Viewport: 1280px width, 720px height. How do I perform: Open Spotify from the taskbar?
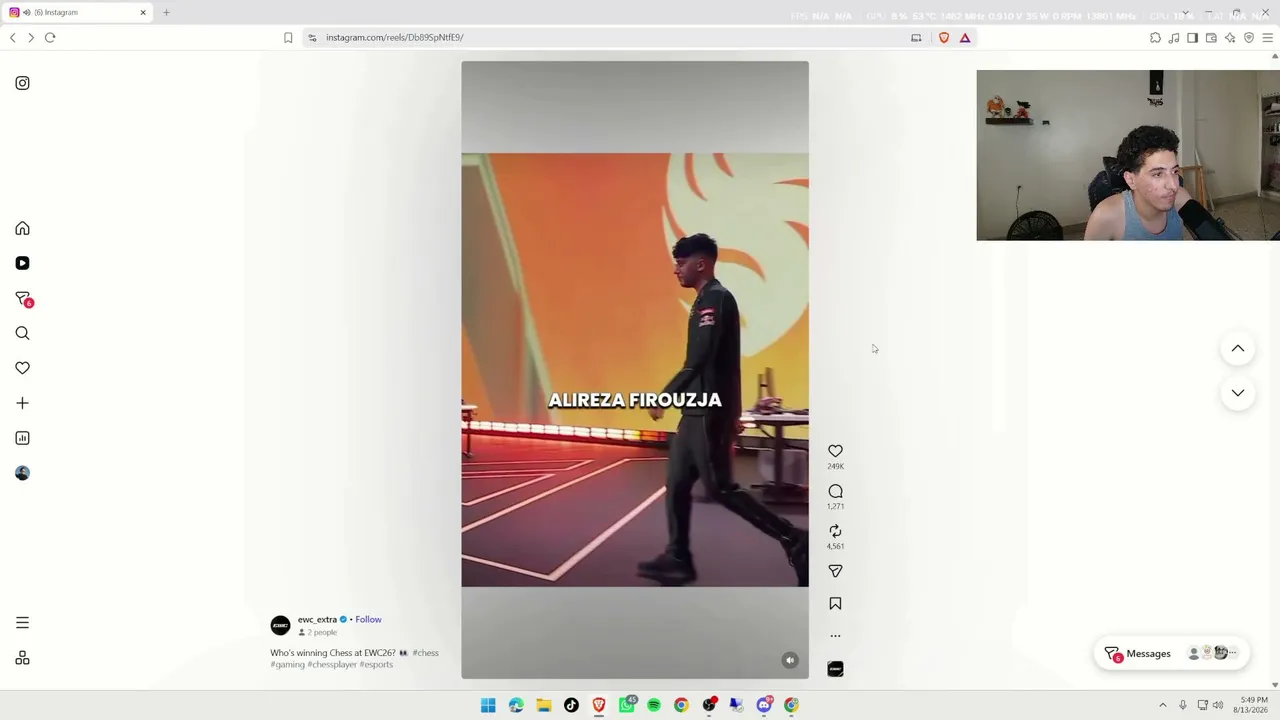(654, 705)
